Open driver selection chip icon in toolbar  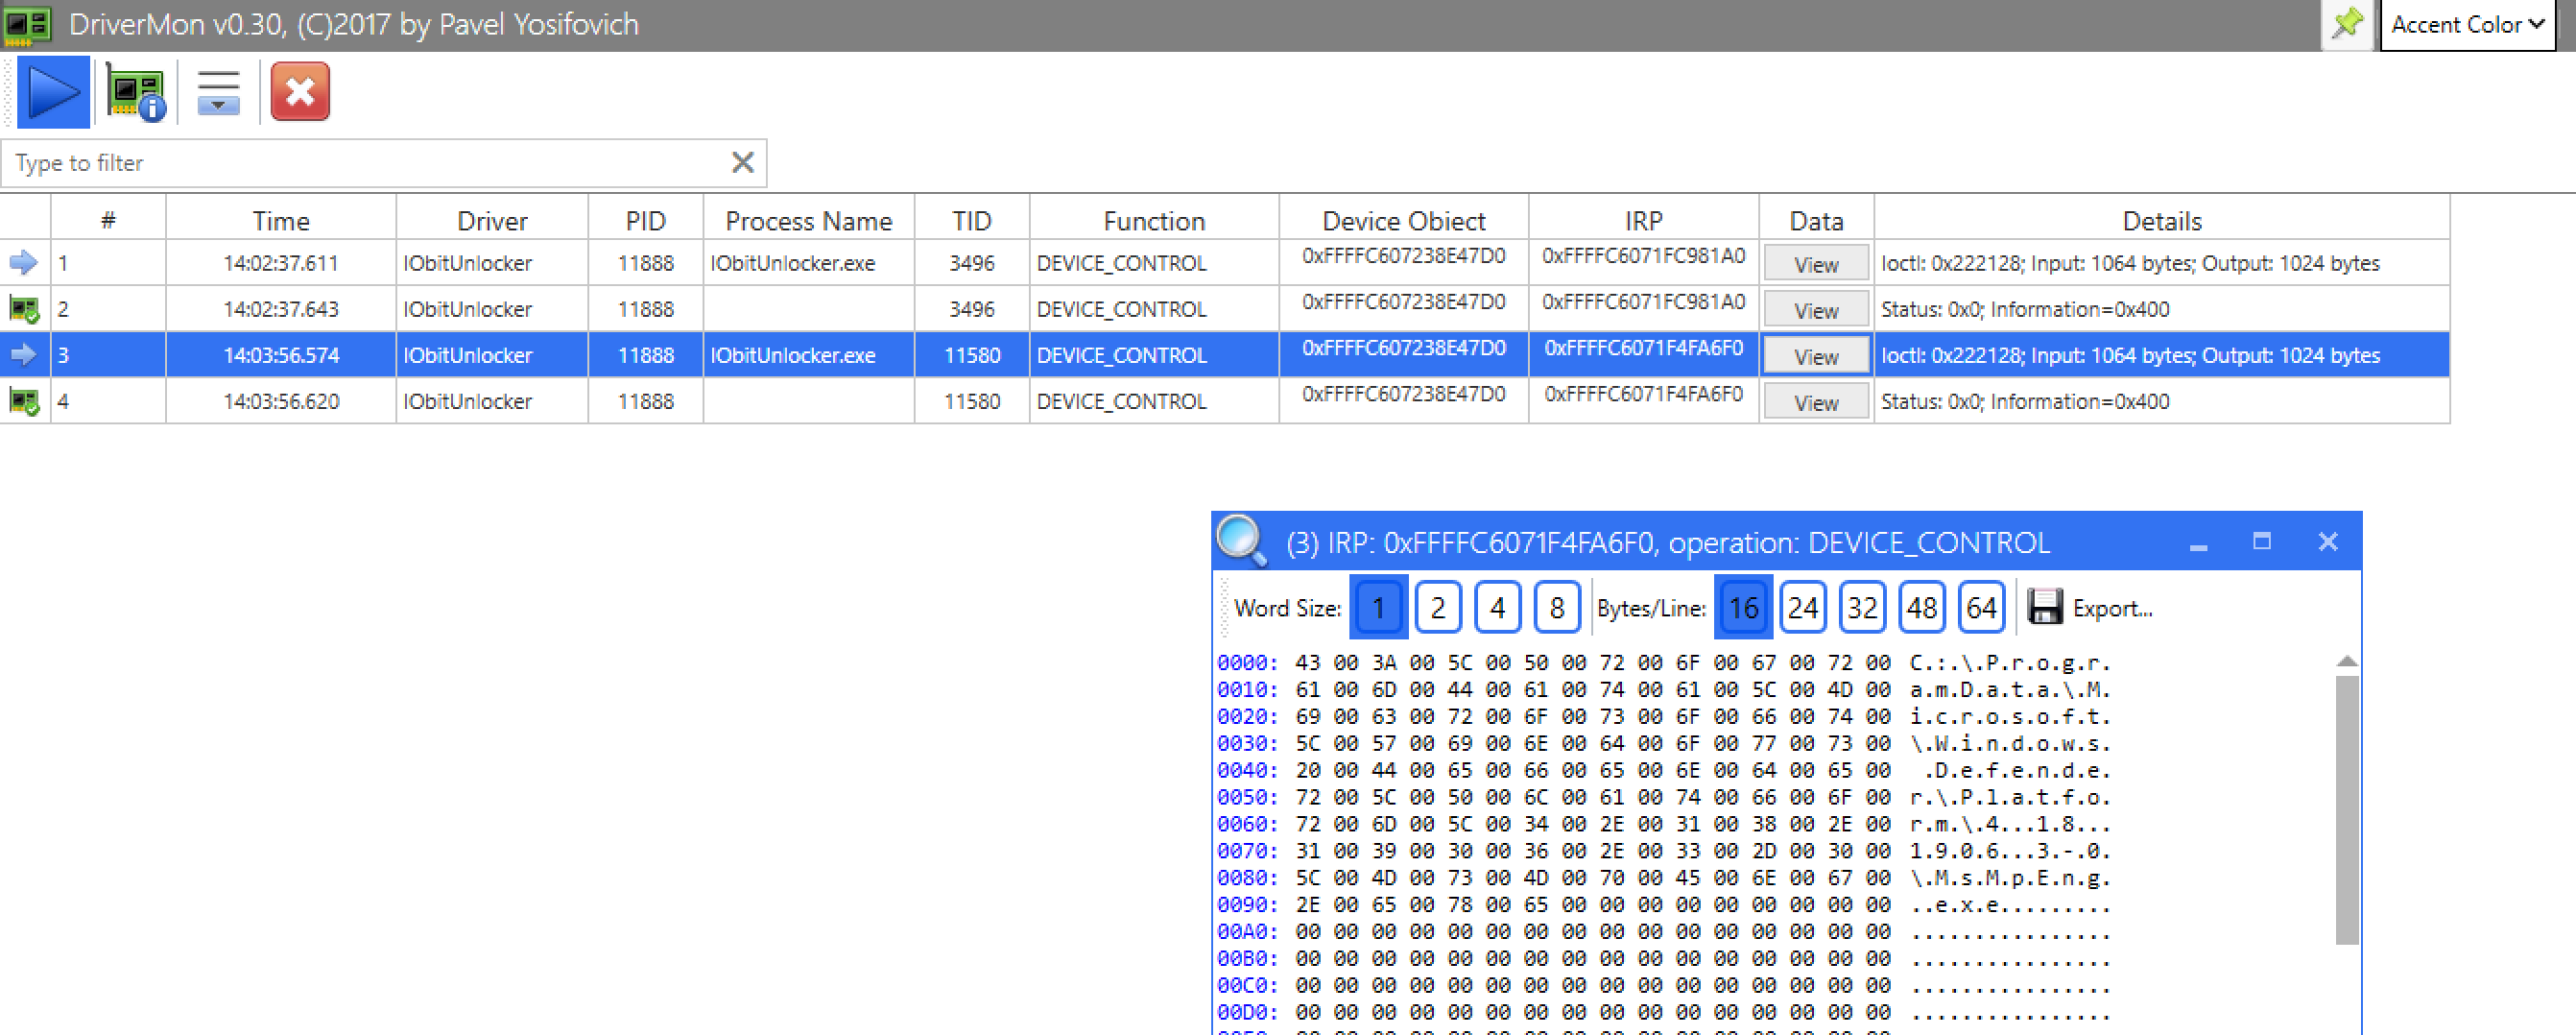tap(135, 93)
